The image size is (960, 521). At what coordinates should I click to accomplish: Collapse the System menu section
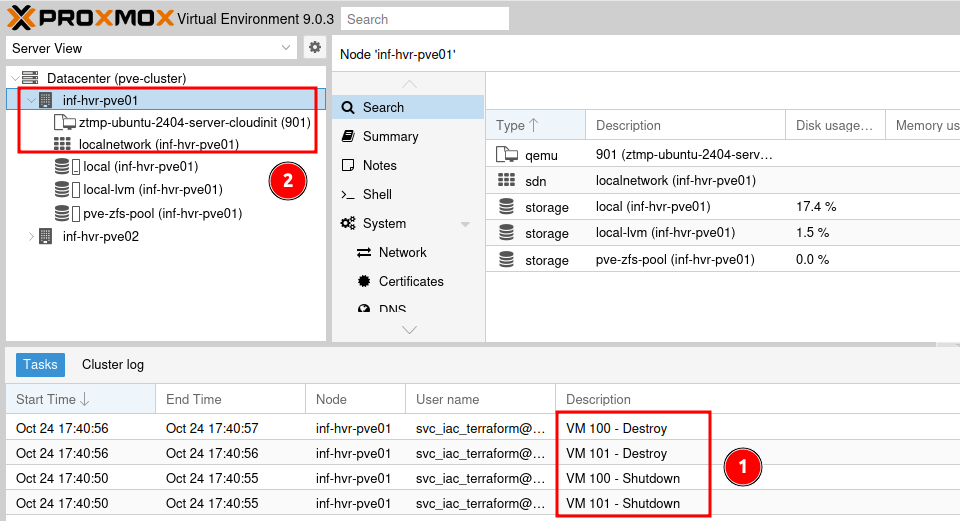click(x=465, y=224)
